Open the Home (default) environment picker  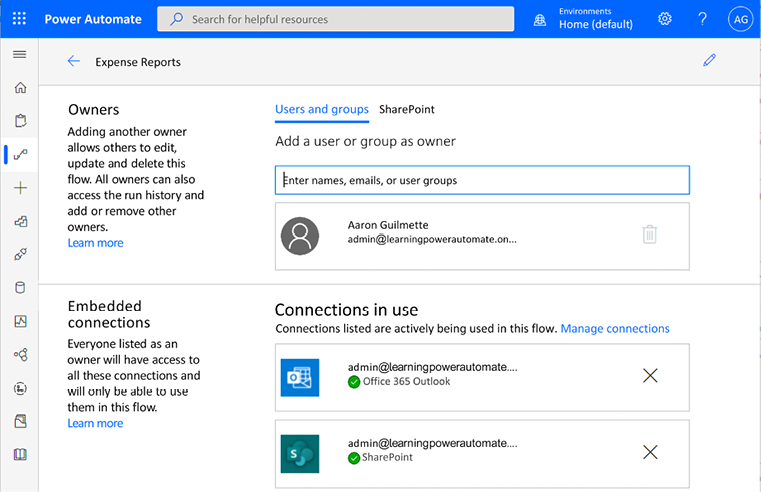click(596, 24)
